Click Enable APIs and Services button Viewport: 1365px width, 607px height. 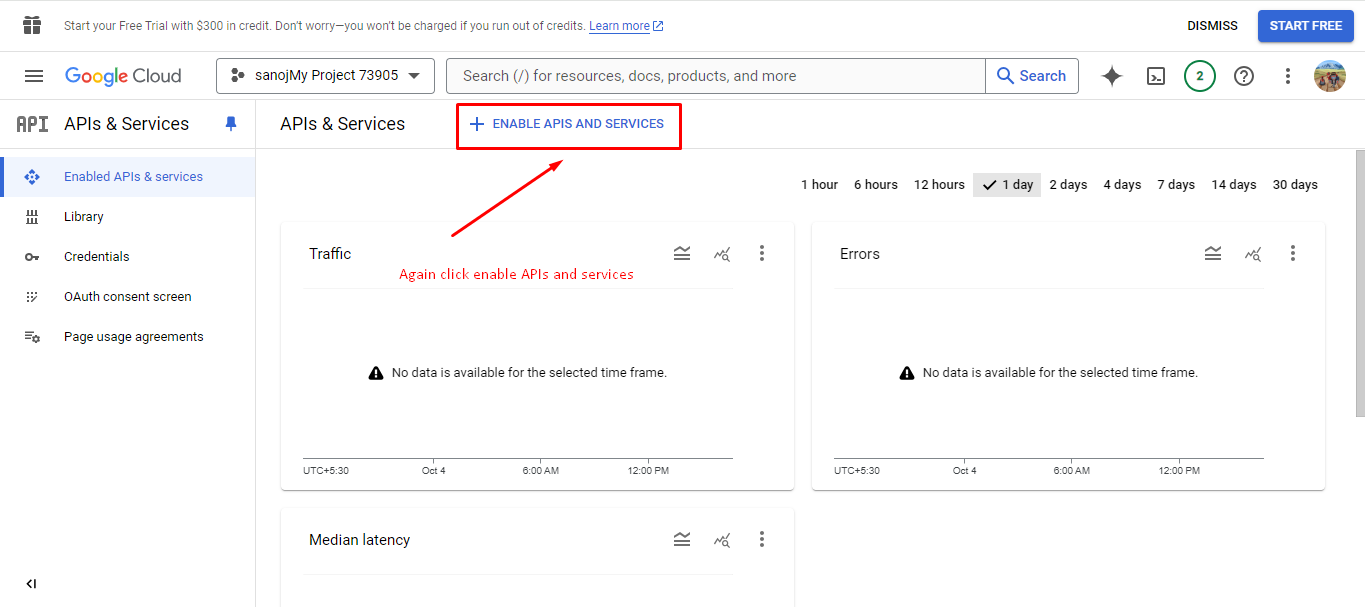coord(567,124)
